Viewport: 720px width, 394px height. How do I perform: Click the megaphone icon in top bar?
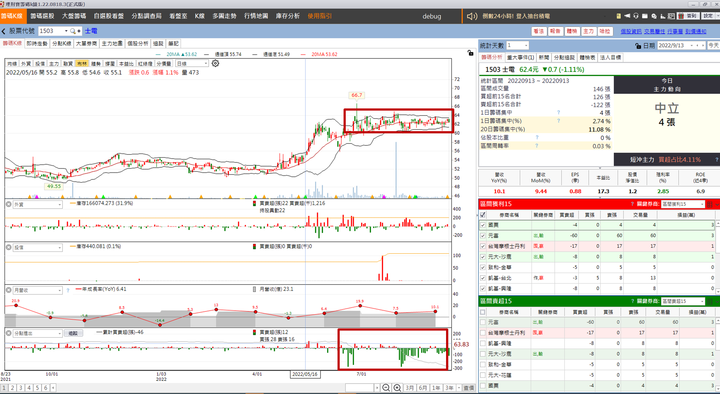[x=627, y=16]
